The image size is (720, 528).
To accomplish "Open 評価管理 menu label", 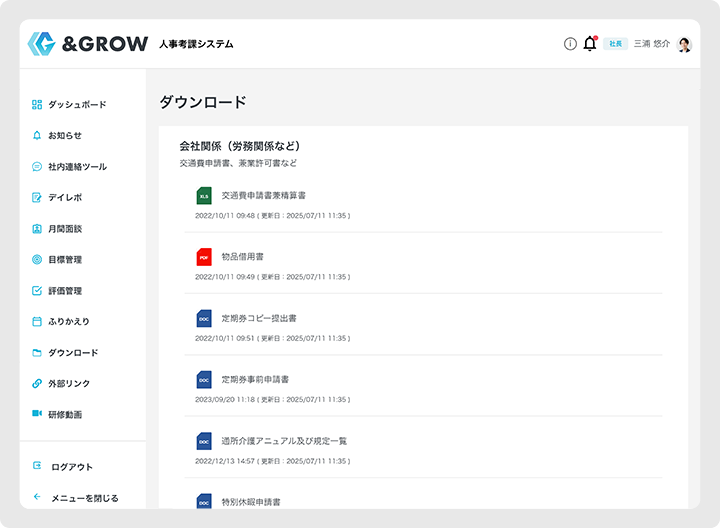I will 65,291.
